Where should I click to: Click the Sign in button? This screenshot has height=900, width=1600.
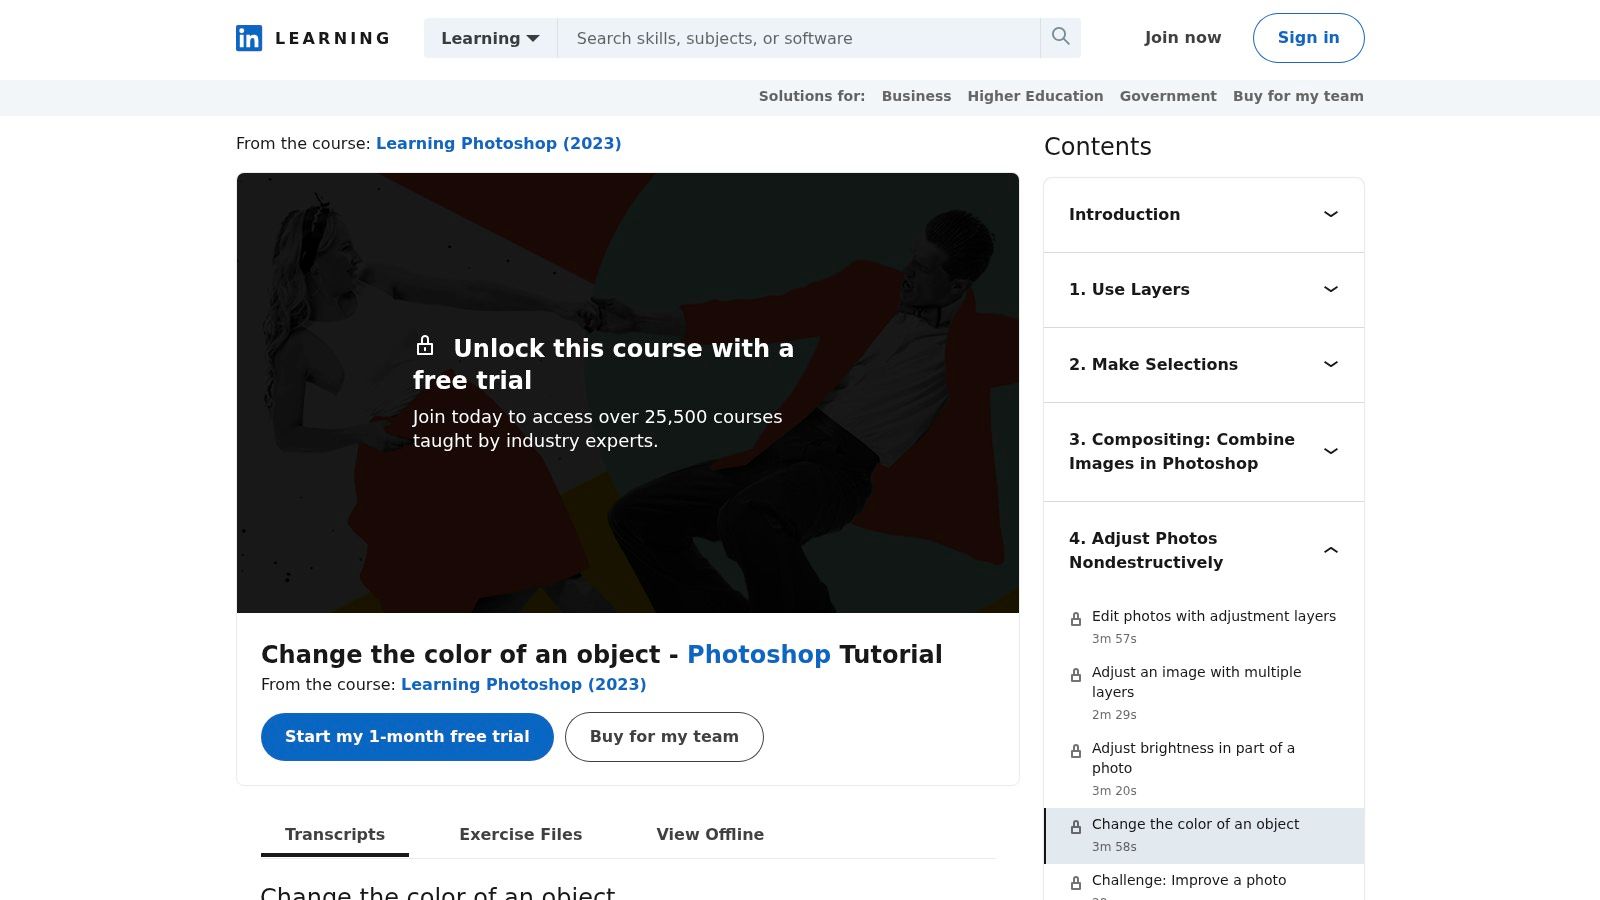[1308, 38]
